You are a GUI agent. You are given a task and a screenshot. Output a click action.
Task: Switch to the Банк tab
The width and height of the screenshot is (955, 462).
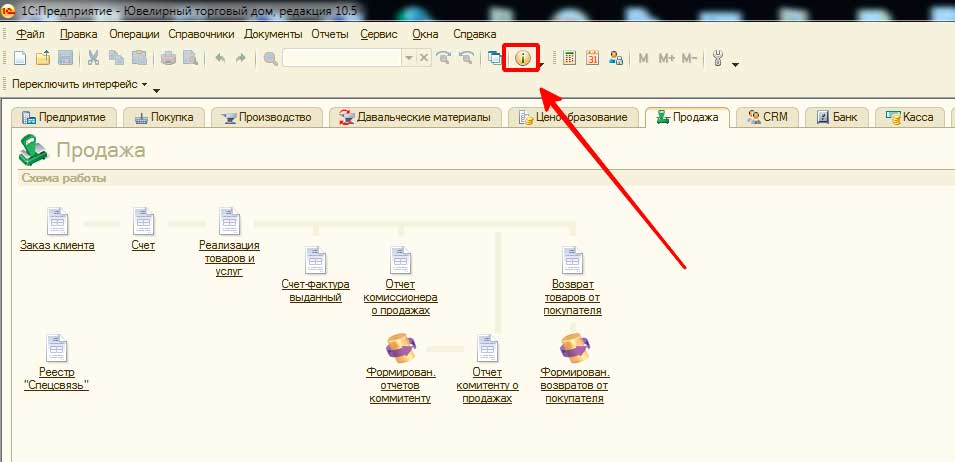pyautogui.click(x=837, y=117)
